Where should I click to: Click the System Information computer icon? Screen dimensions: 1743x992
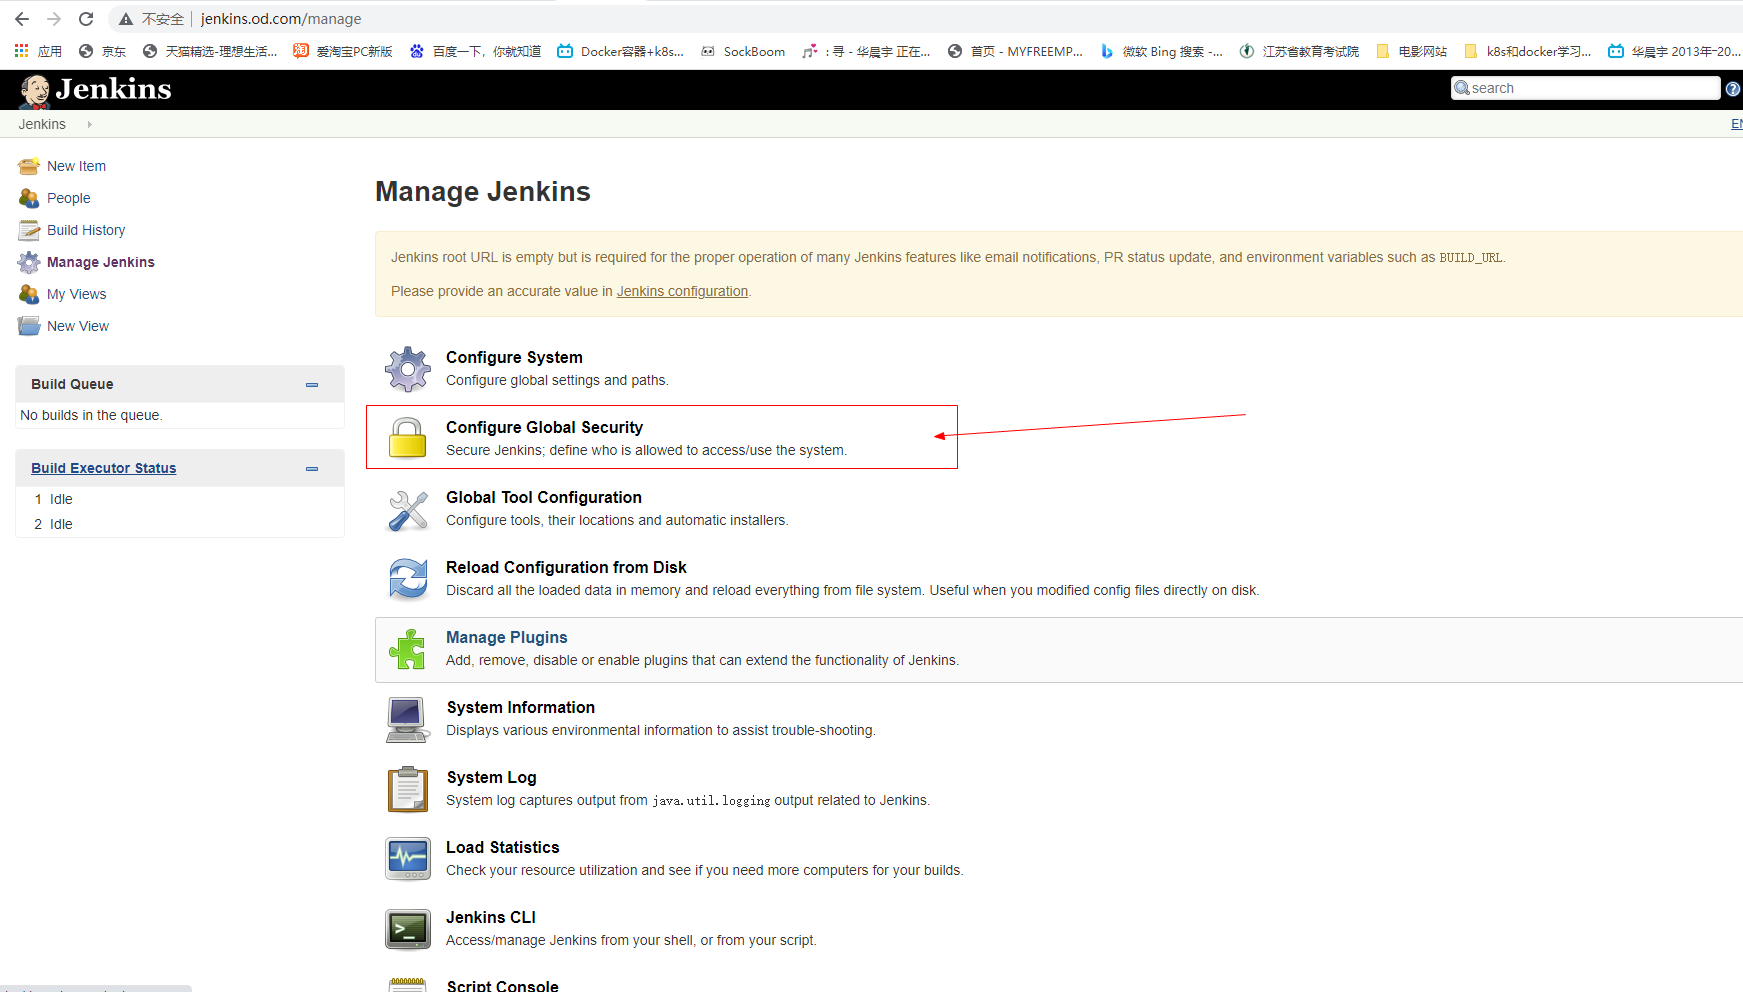coord(408,720)
